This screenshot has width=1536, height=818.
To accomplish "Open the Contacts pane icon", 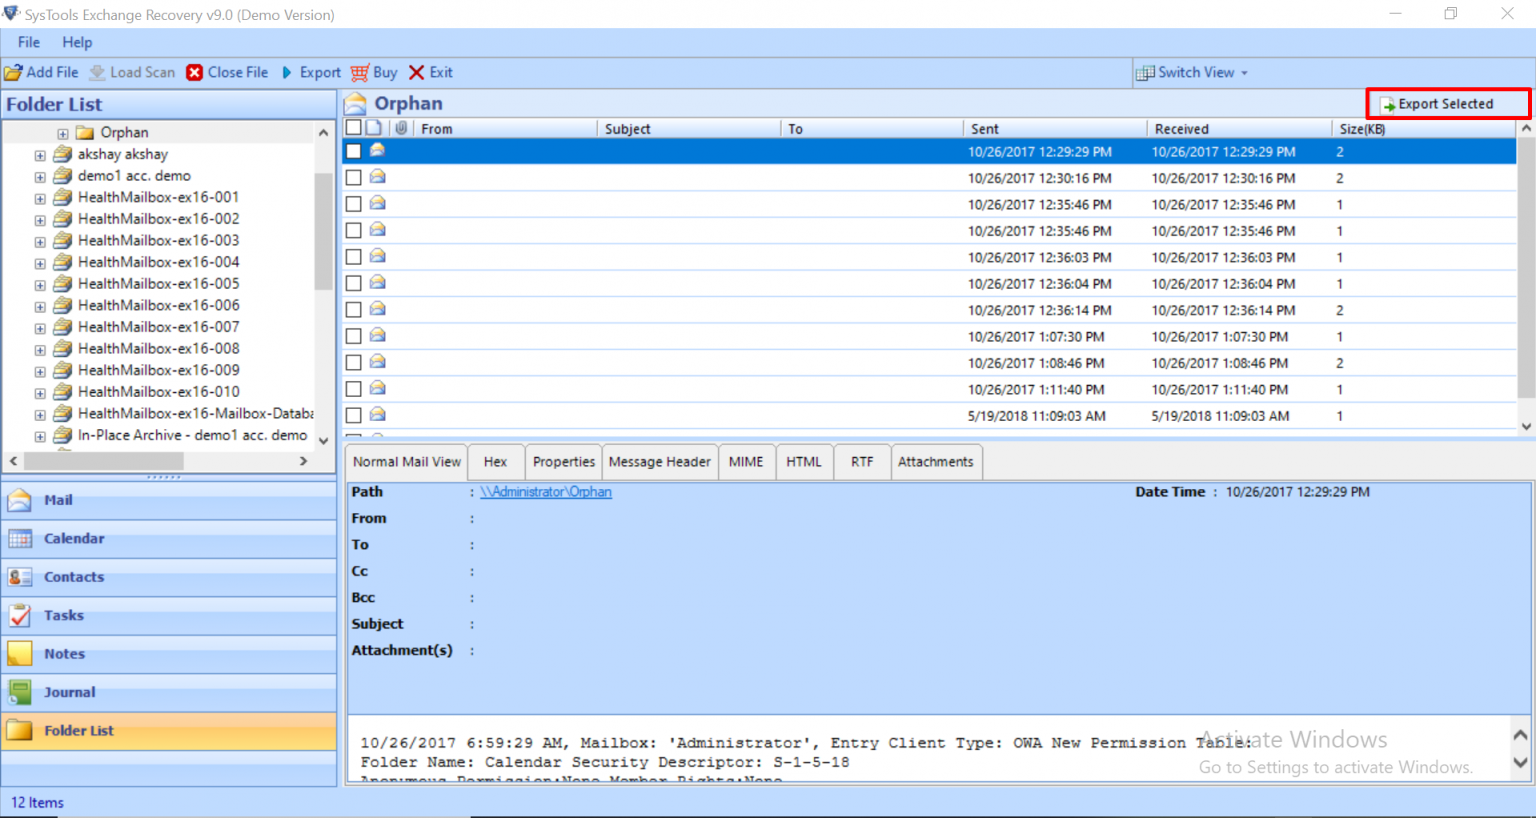I will tap(19, 577).
